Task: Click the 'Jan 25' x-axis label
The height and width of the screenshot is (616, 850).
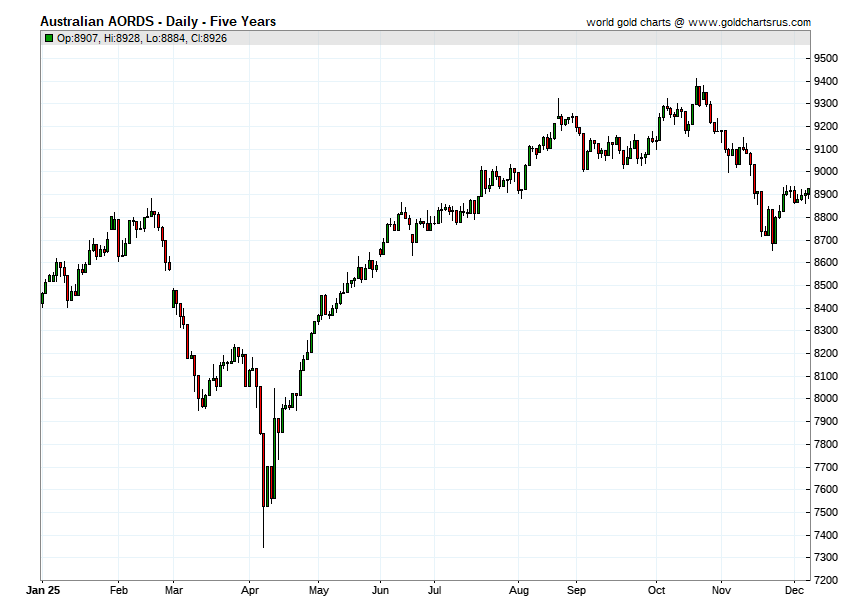Action: coord(43,590)
